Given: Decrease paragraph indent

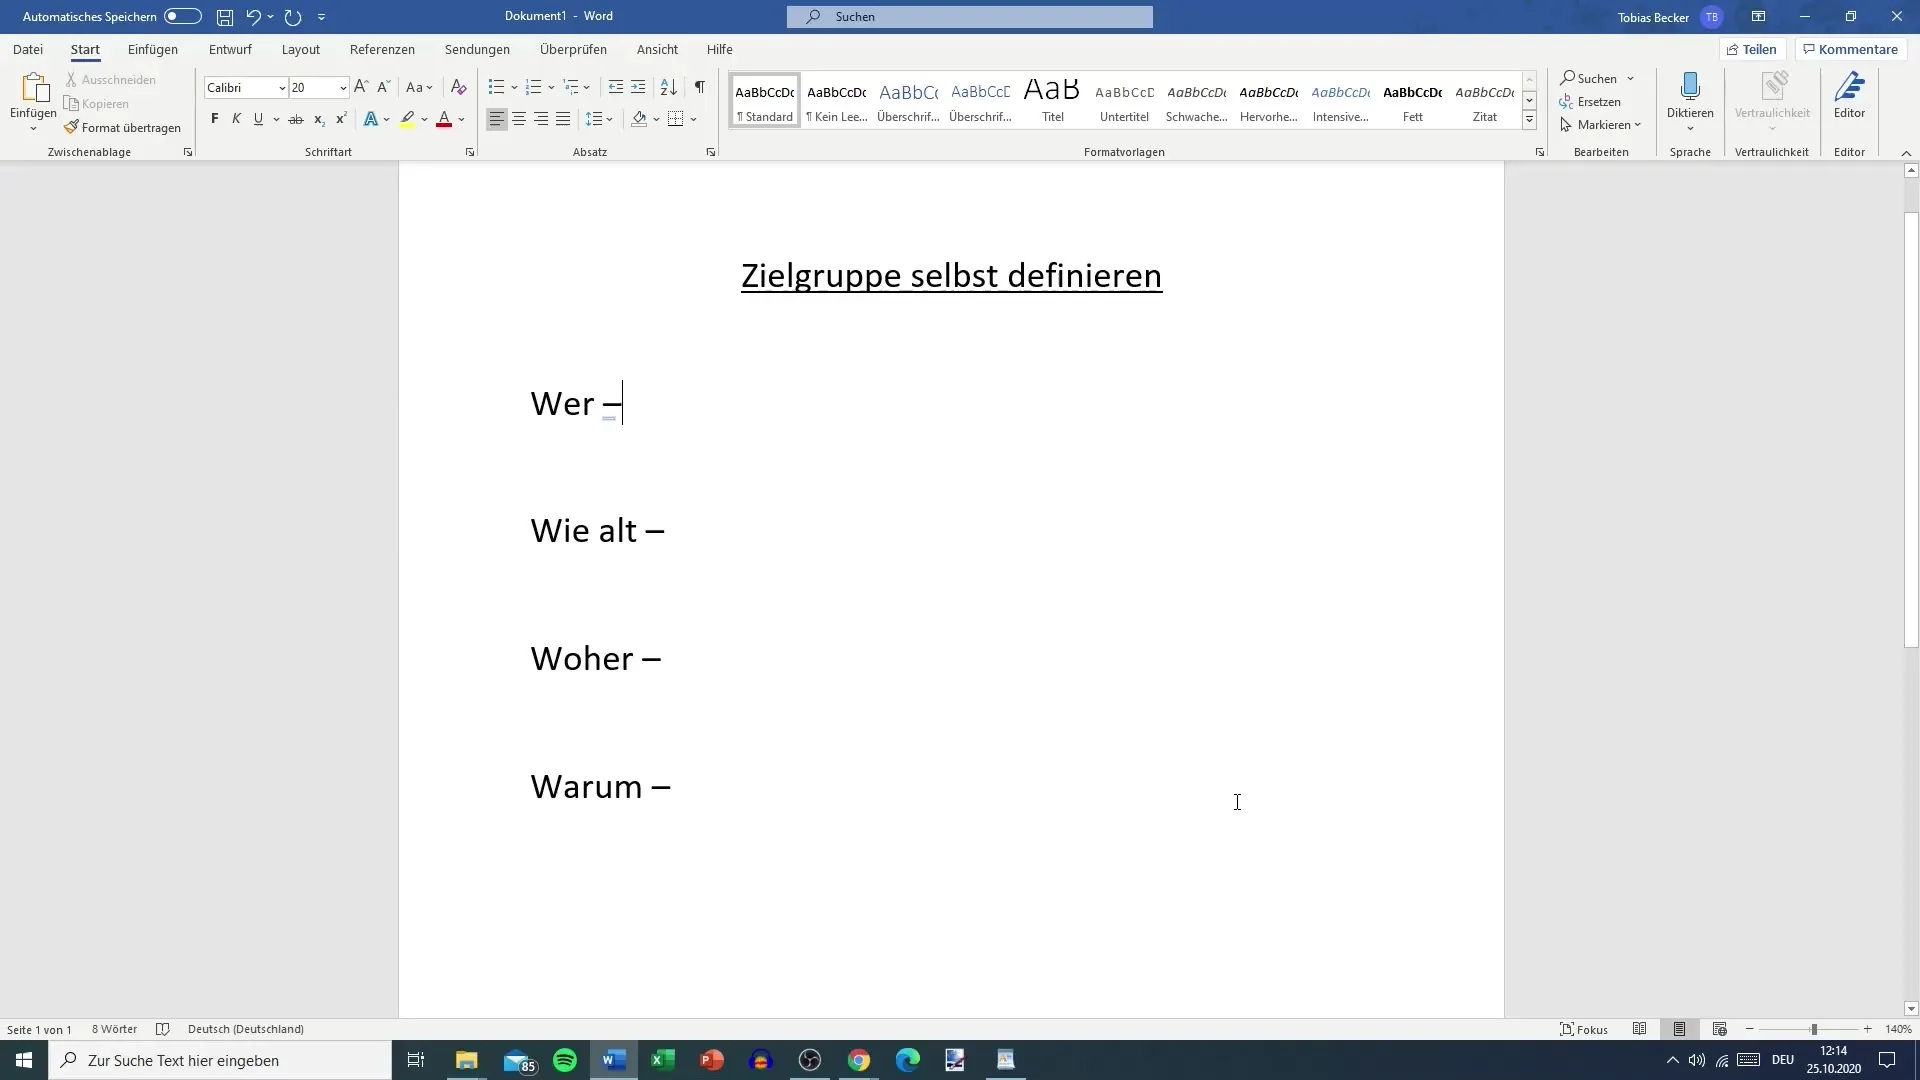Looking at the screenshot, I should coord(616,88).
